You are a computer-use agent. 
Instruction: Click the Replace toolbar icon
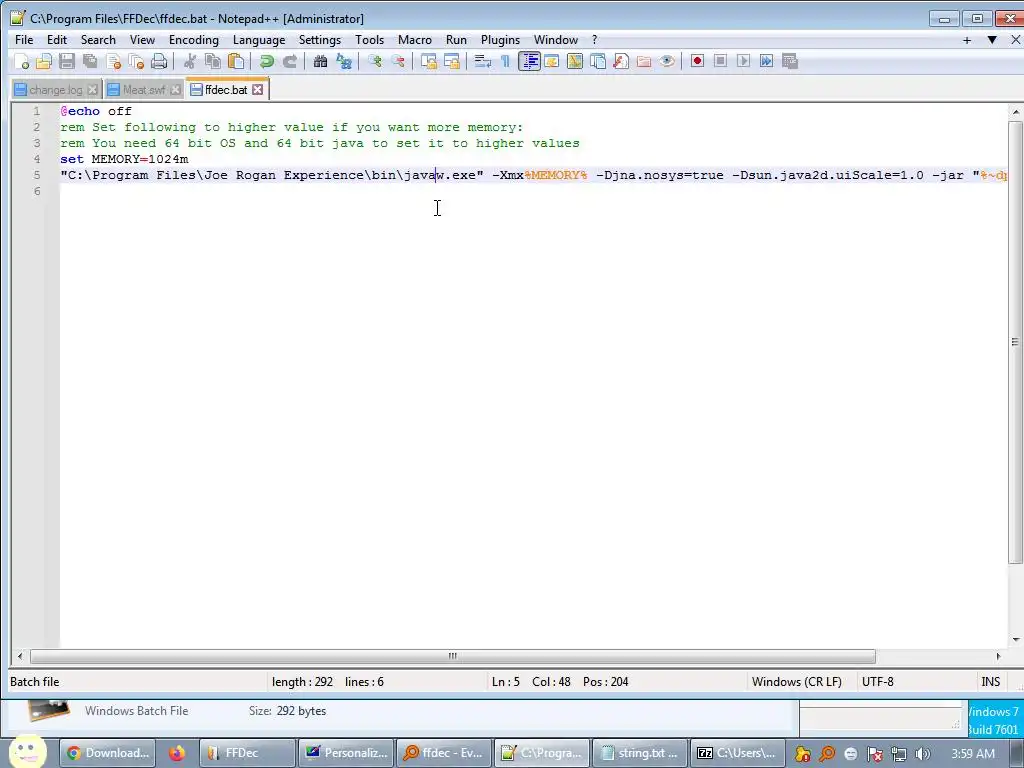(344, 61)
